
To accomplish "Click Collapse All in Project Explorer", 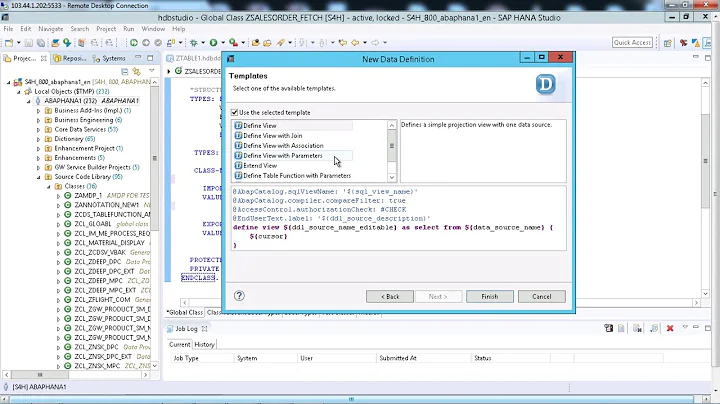I will pos(124,71).
